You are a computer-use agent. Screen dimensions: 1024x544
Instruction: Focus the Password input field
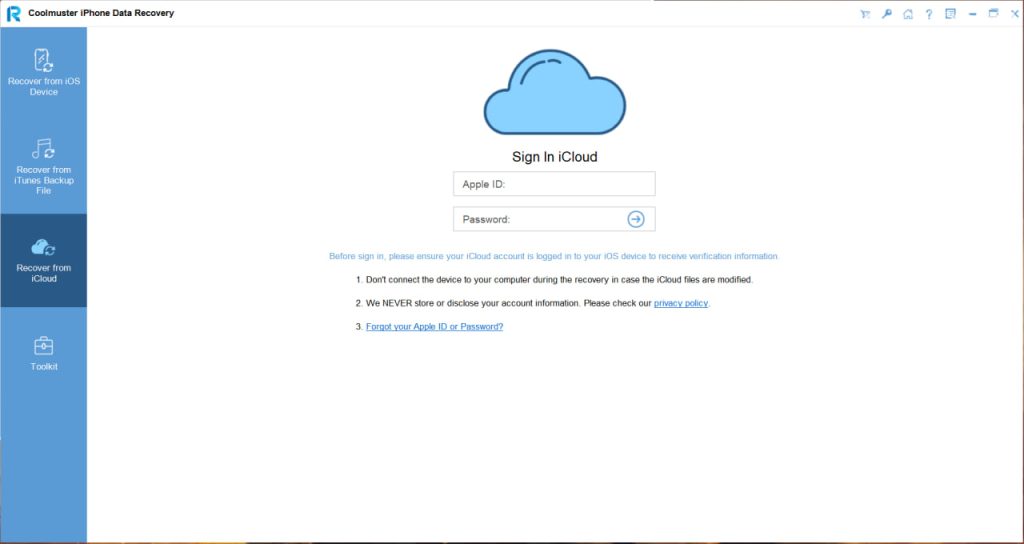coord(554,219)
